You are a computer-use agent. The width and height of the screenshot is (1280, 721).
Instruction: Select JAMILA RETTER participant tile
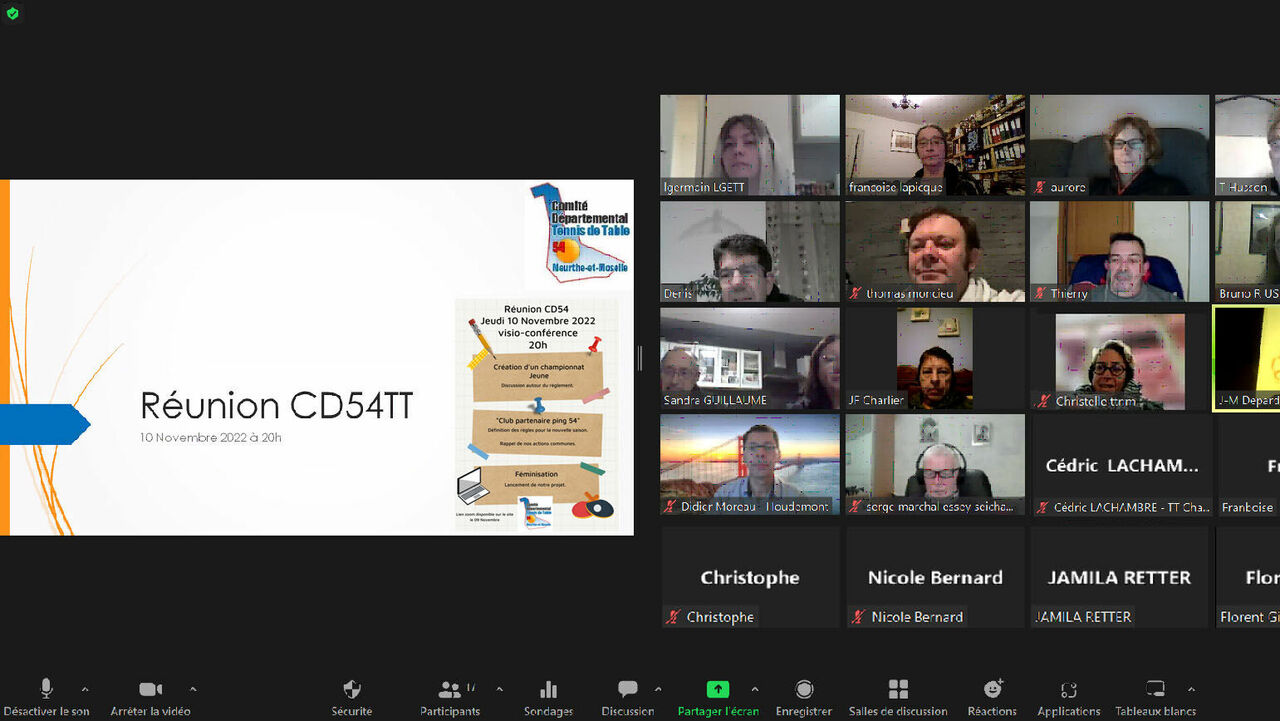pos(1120,577)
